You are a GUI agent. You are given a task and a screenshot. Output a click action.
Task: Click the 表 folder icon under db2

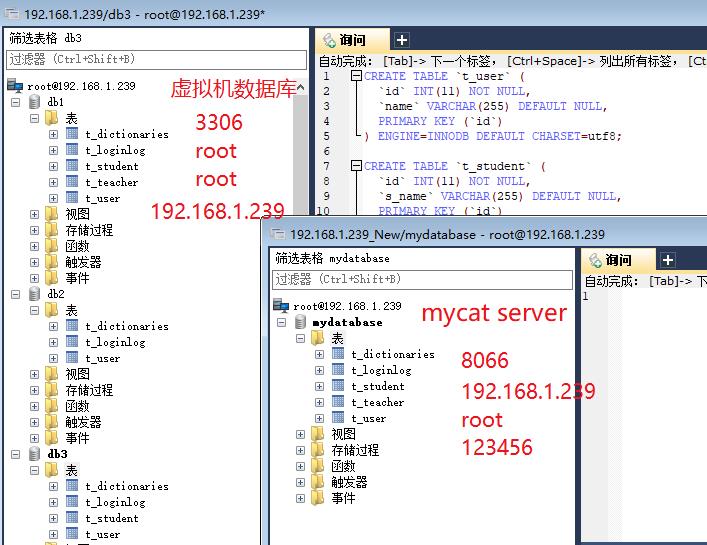[52, 310]
